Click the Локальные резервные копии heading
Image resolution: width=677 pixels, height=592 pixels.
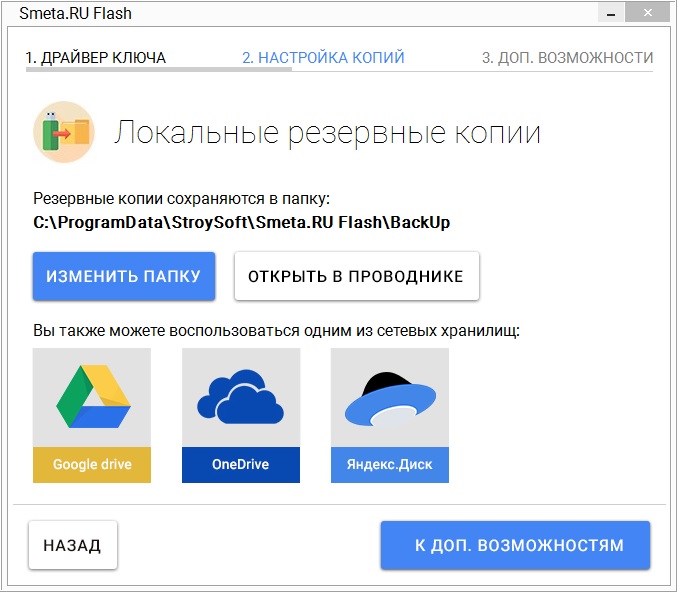(327, 133)
